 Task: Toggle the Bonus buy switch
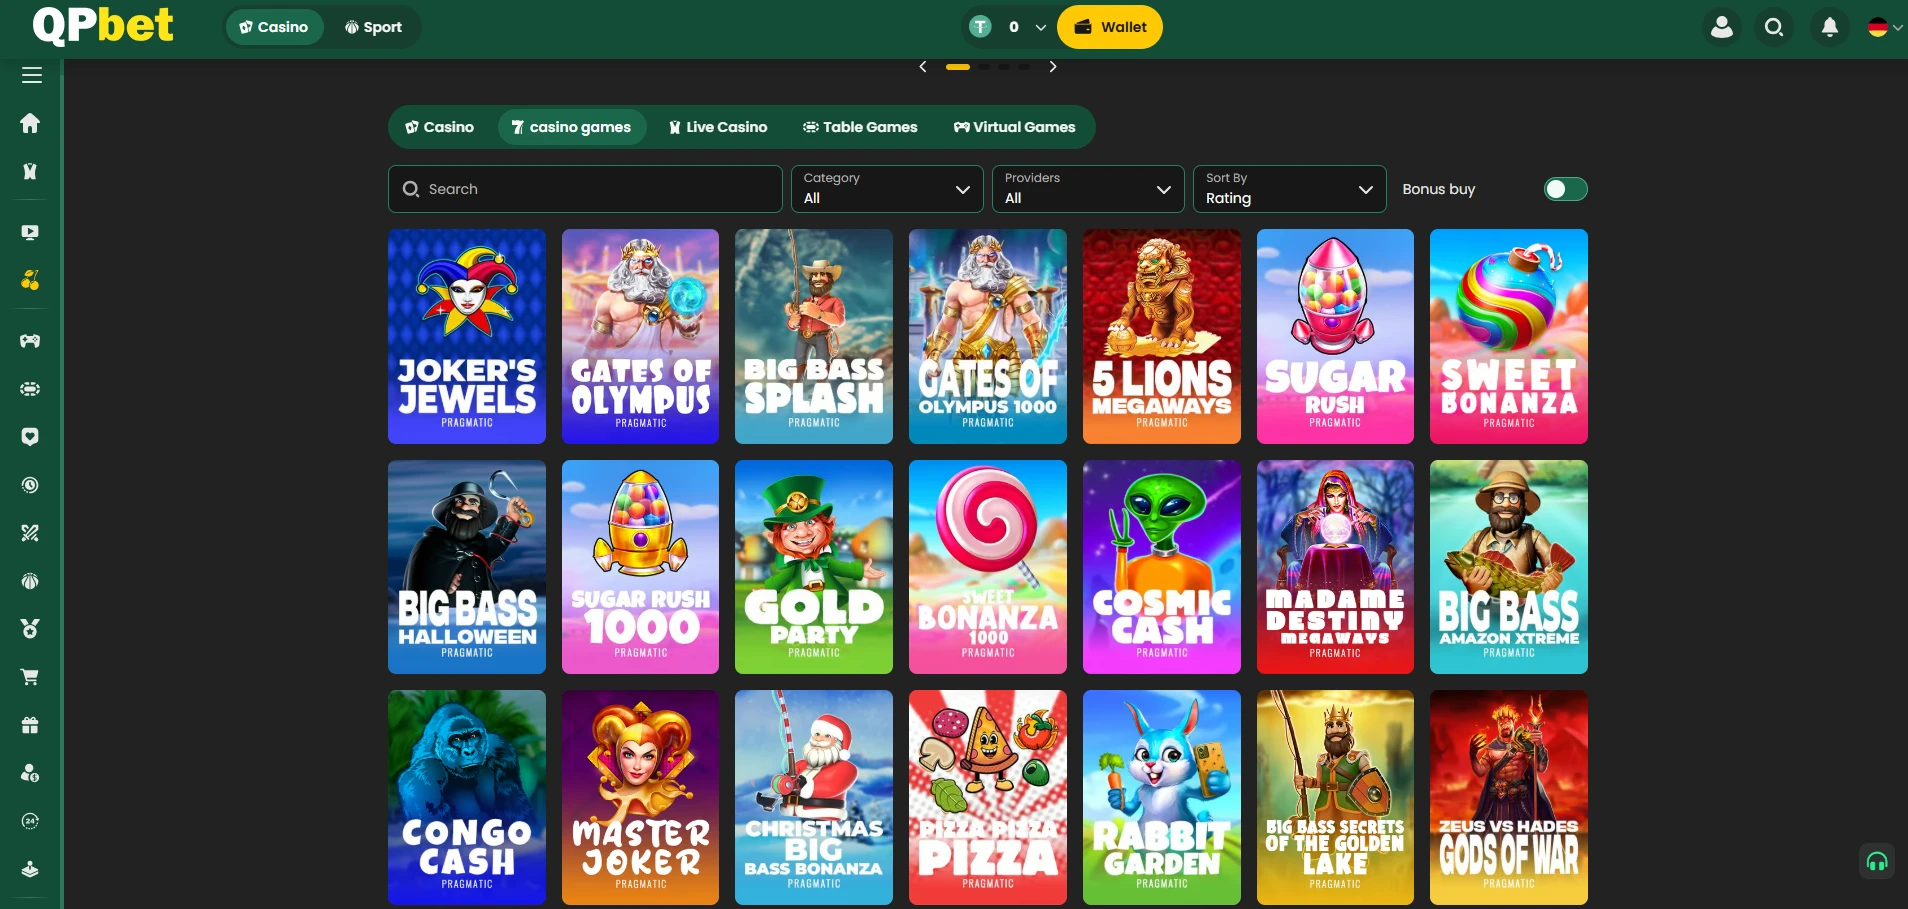(1565, 189)
